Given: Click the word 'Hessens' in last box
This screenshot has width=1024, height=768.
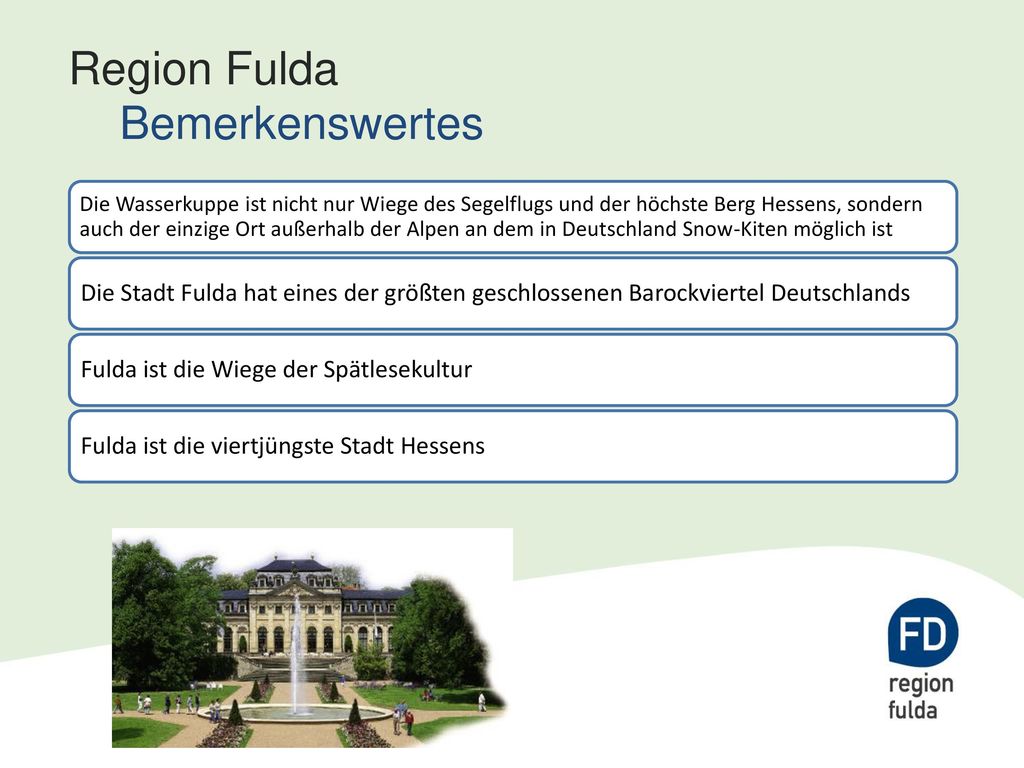Looking at the screenshot, I should pyautogui.click(x=442, y=446).
